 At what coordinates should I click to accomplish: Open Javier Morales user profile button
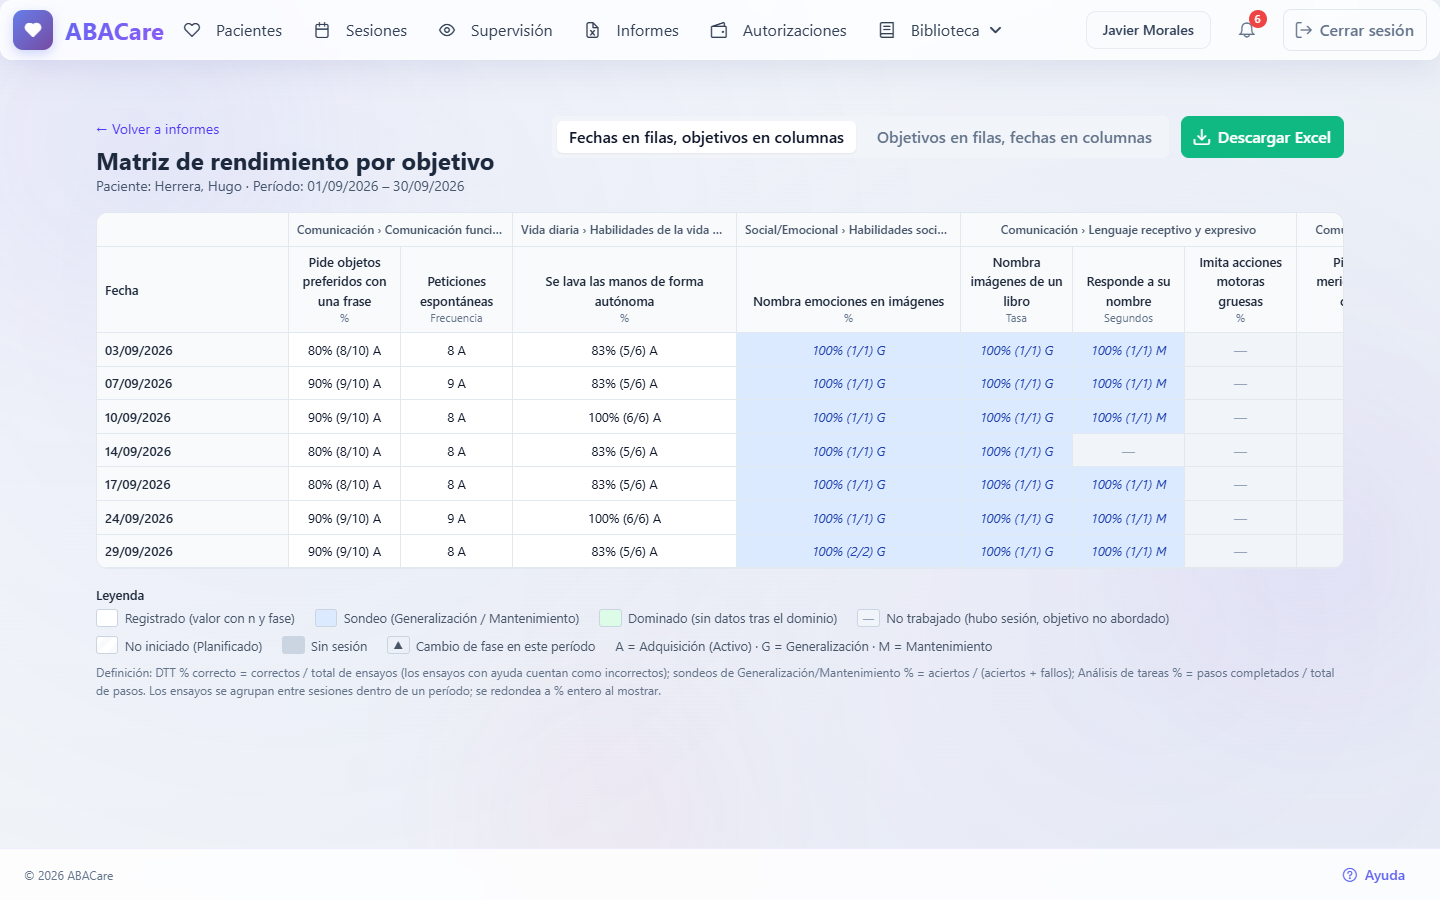pyautogui.click(x=1148, y=30)
